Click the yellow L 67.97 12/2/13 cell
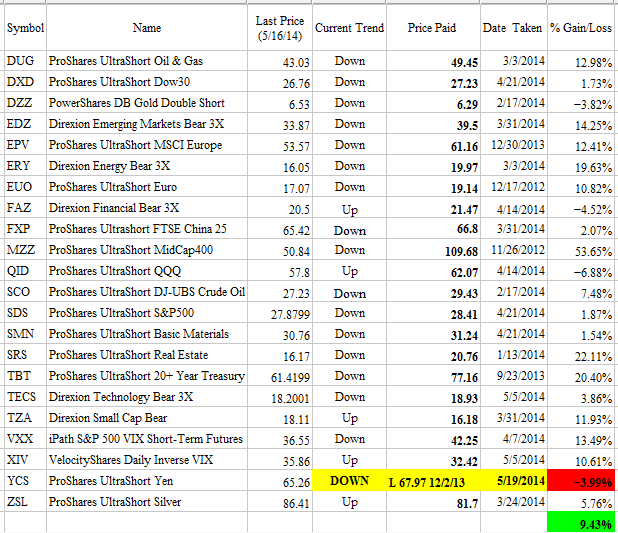 coord(433,481)
